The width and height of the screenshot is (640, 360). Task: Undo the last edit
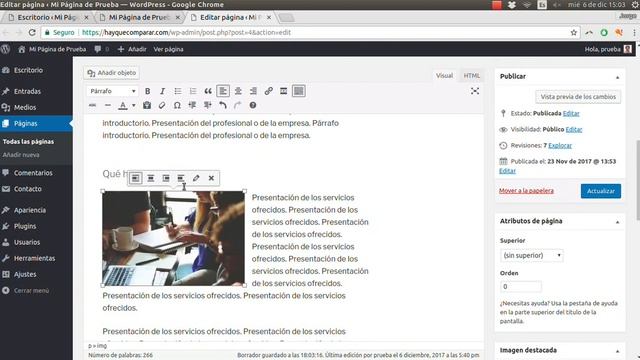(x=222, y=105)
